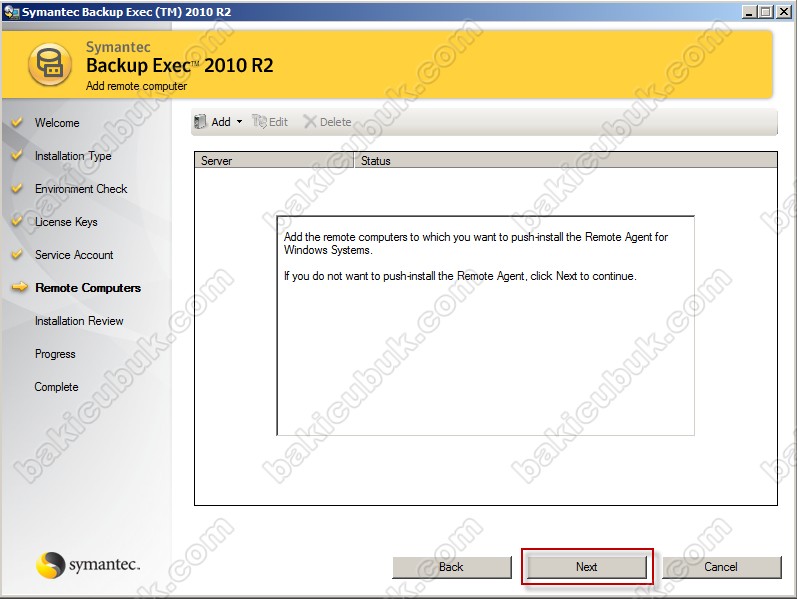The height and width of the screenshot is (599, 797).
Task: Sort by the Server column header
Action: click(273, 161)
